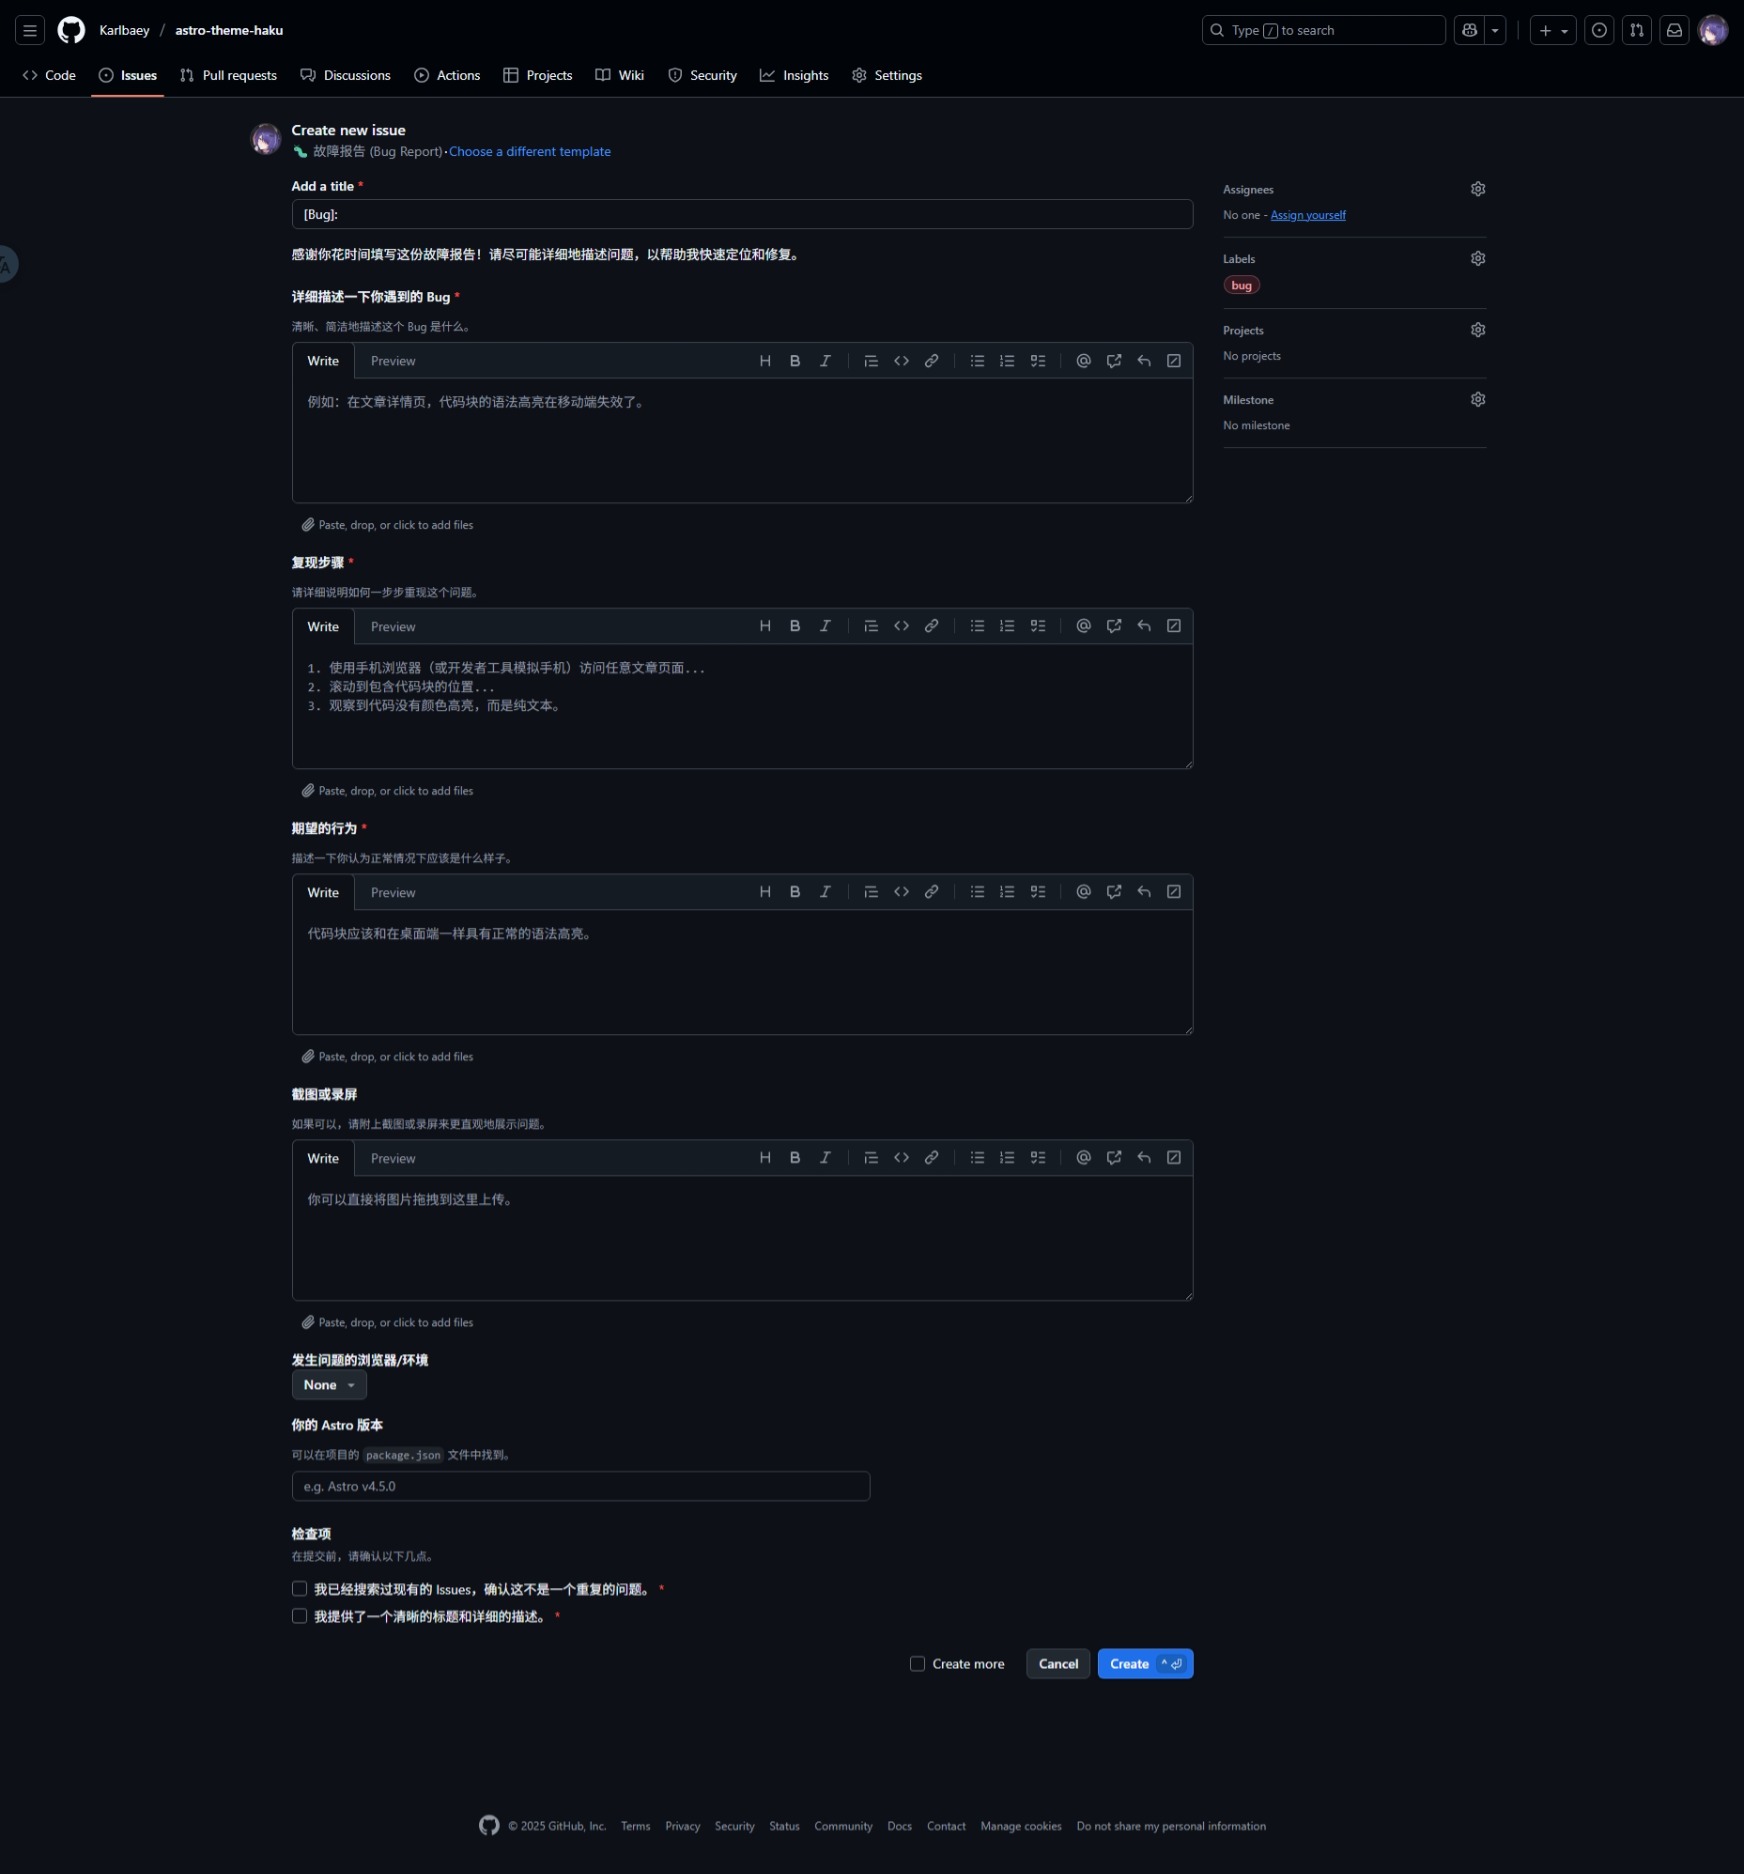Check the clear title and description checkbox
Image resolution: width=1744 pixels, height=1874 pixels.
pos(299,1616)
